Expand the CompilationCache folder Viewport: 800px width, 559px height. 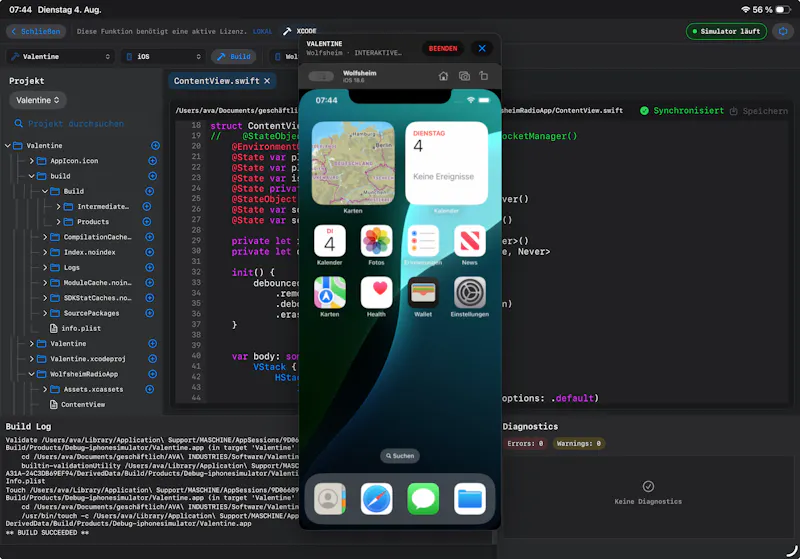point(45,237)
